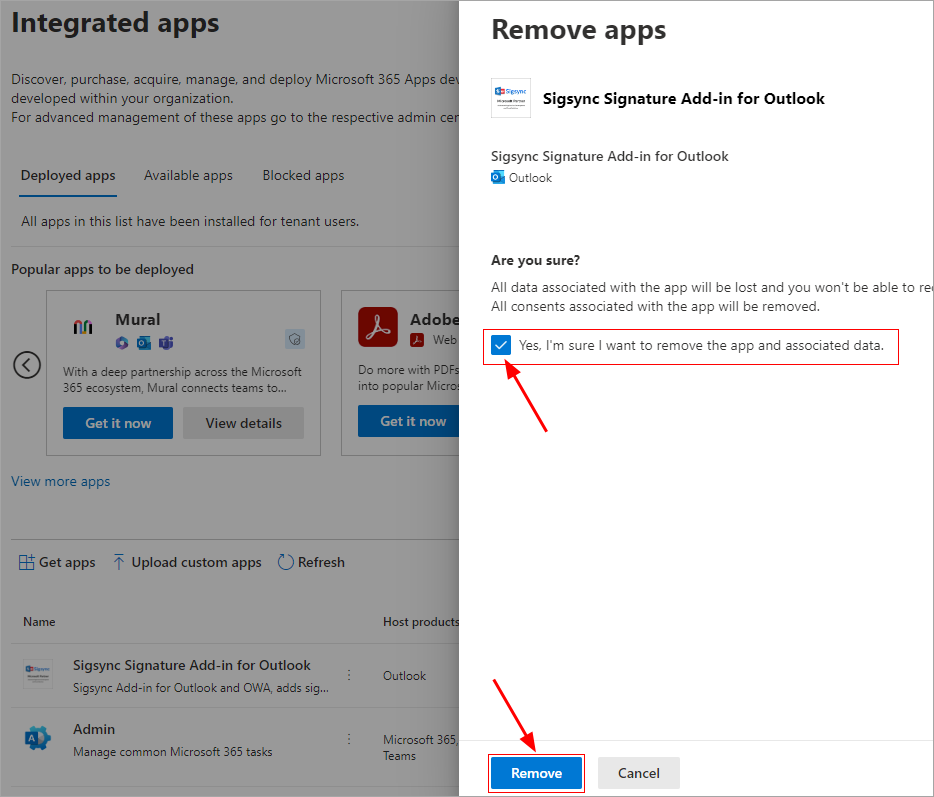
Task: Click the shield badge on the Mural card
Action: click(294, 339)
